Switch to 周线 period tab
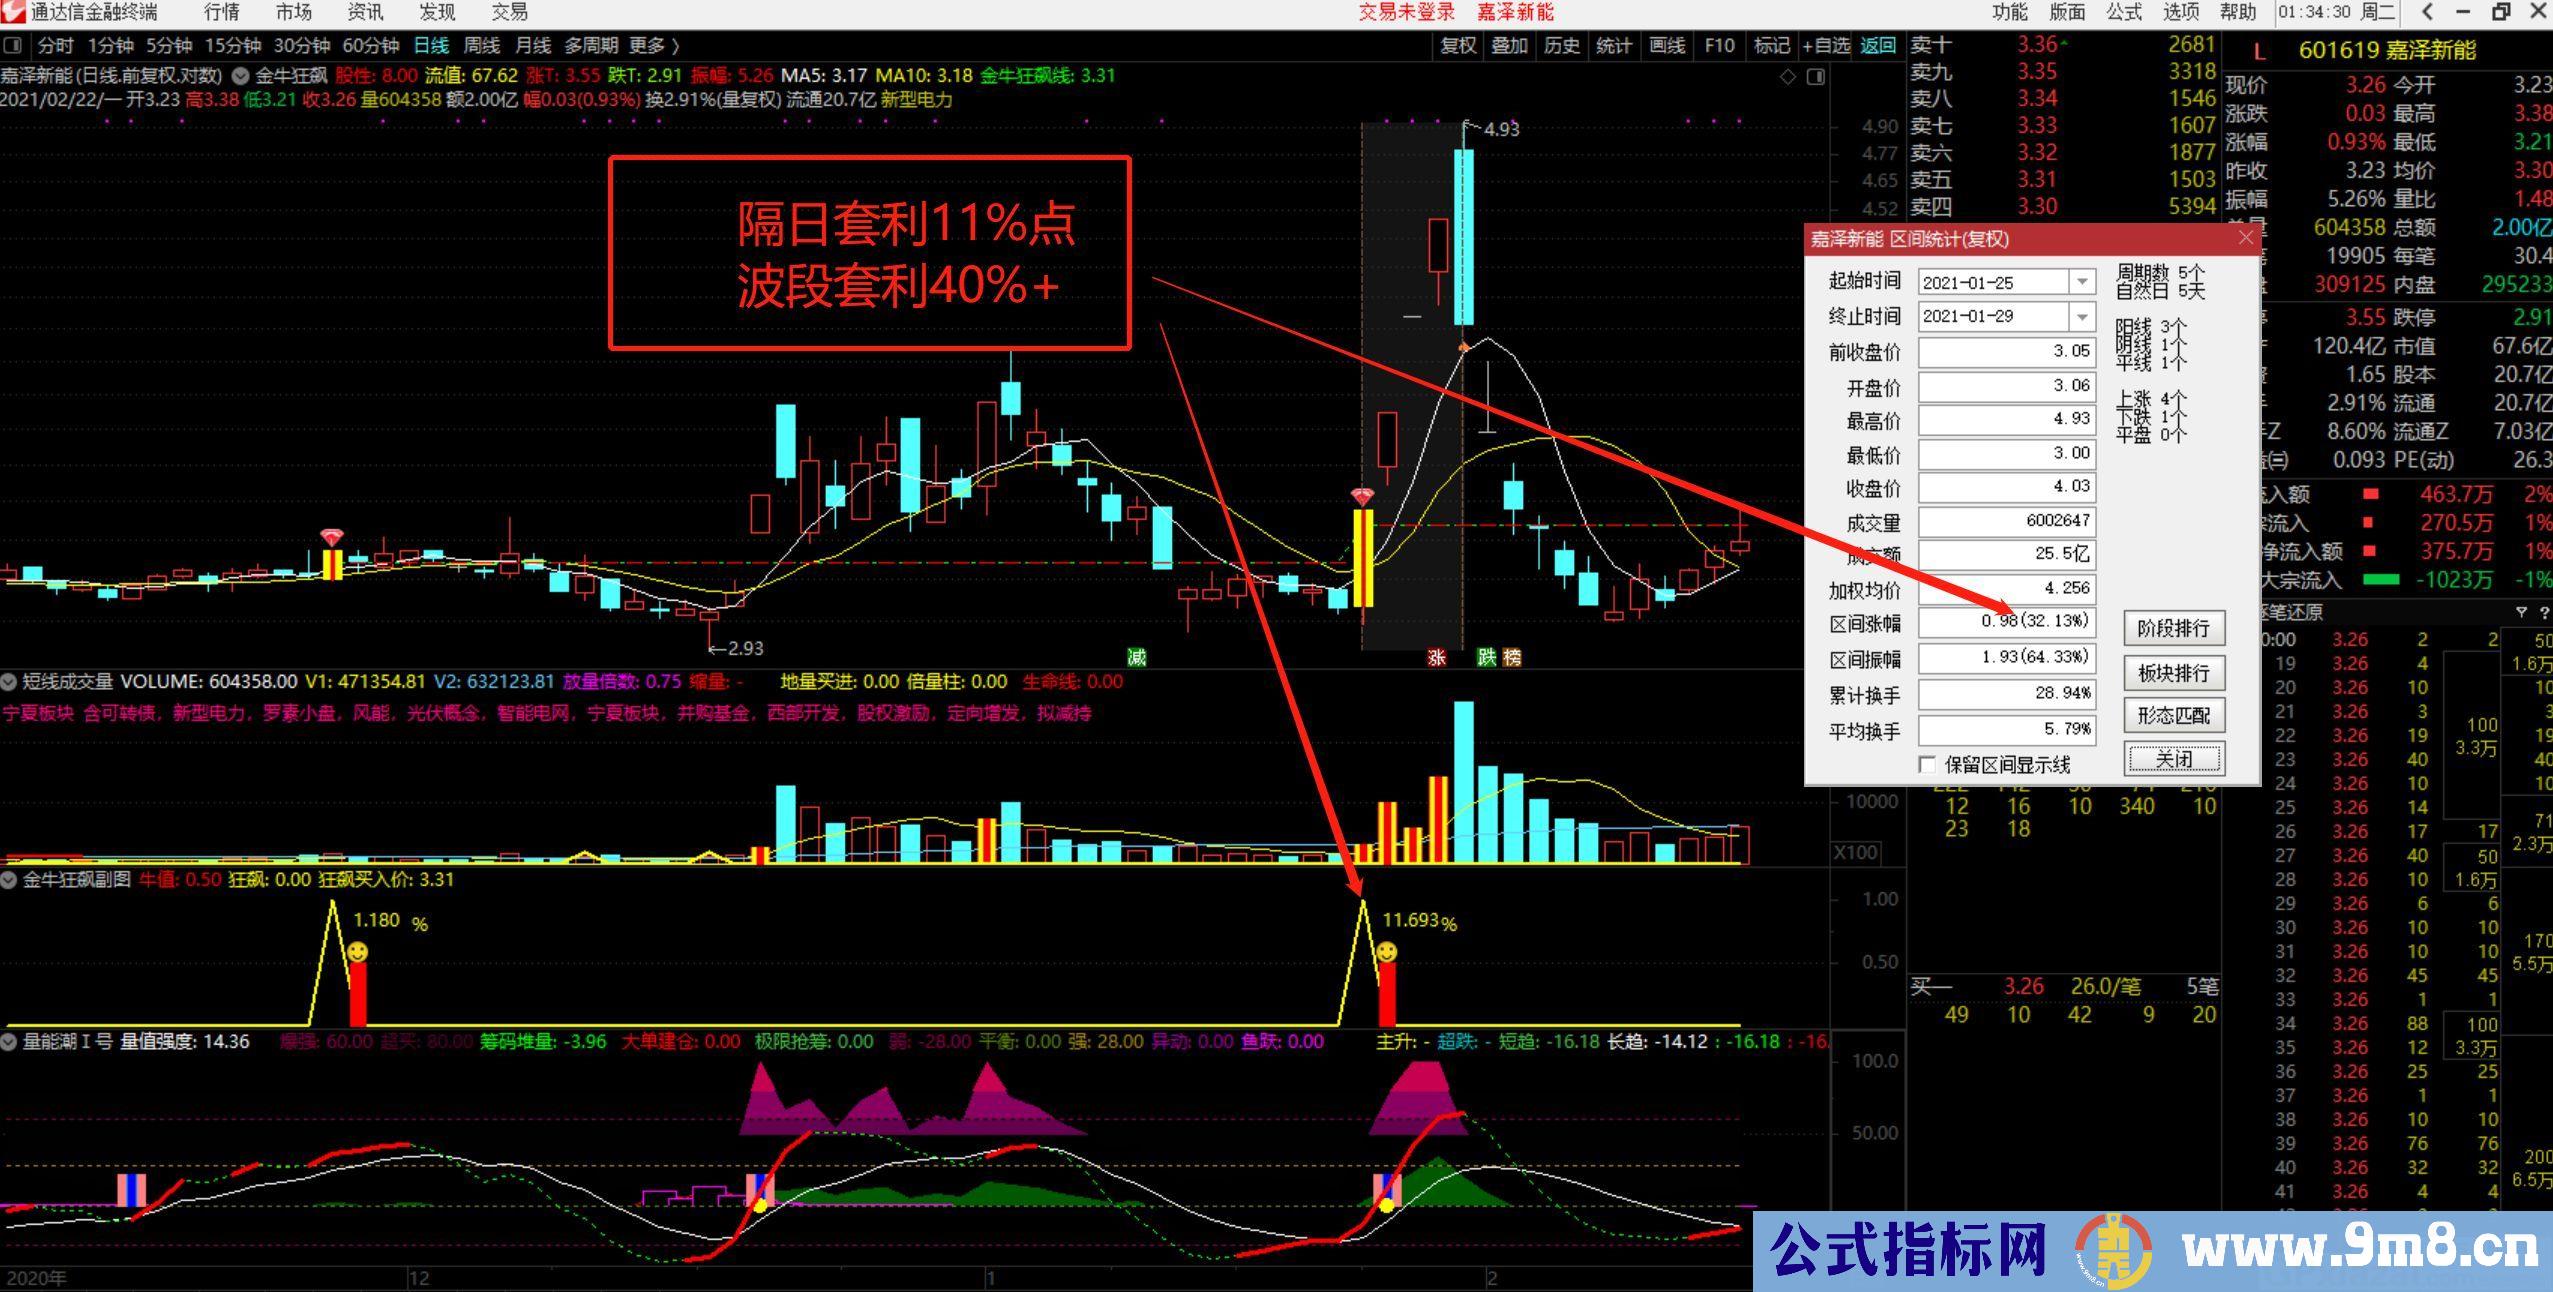The image size is (2553, 1292). coord(482,46)
